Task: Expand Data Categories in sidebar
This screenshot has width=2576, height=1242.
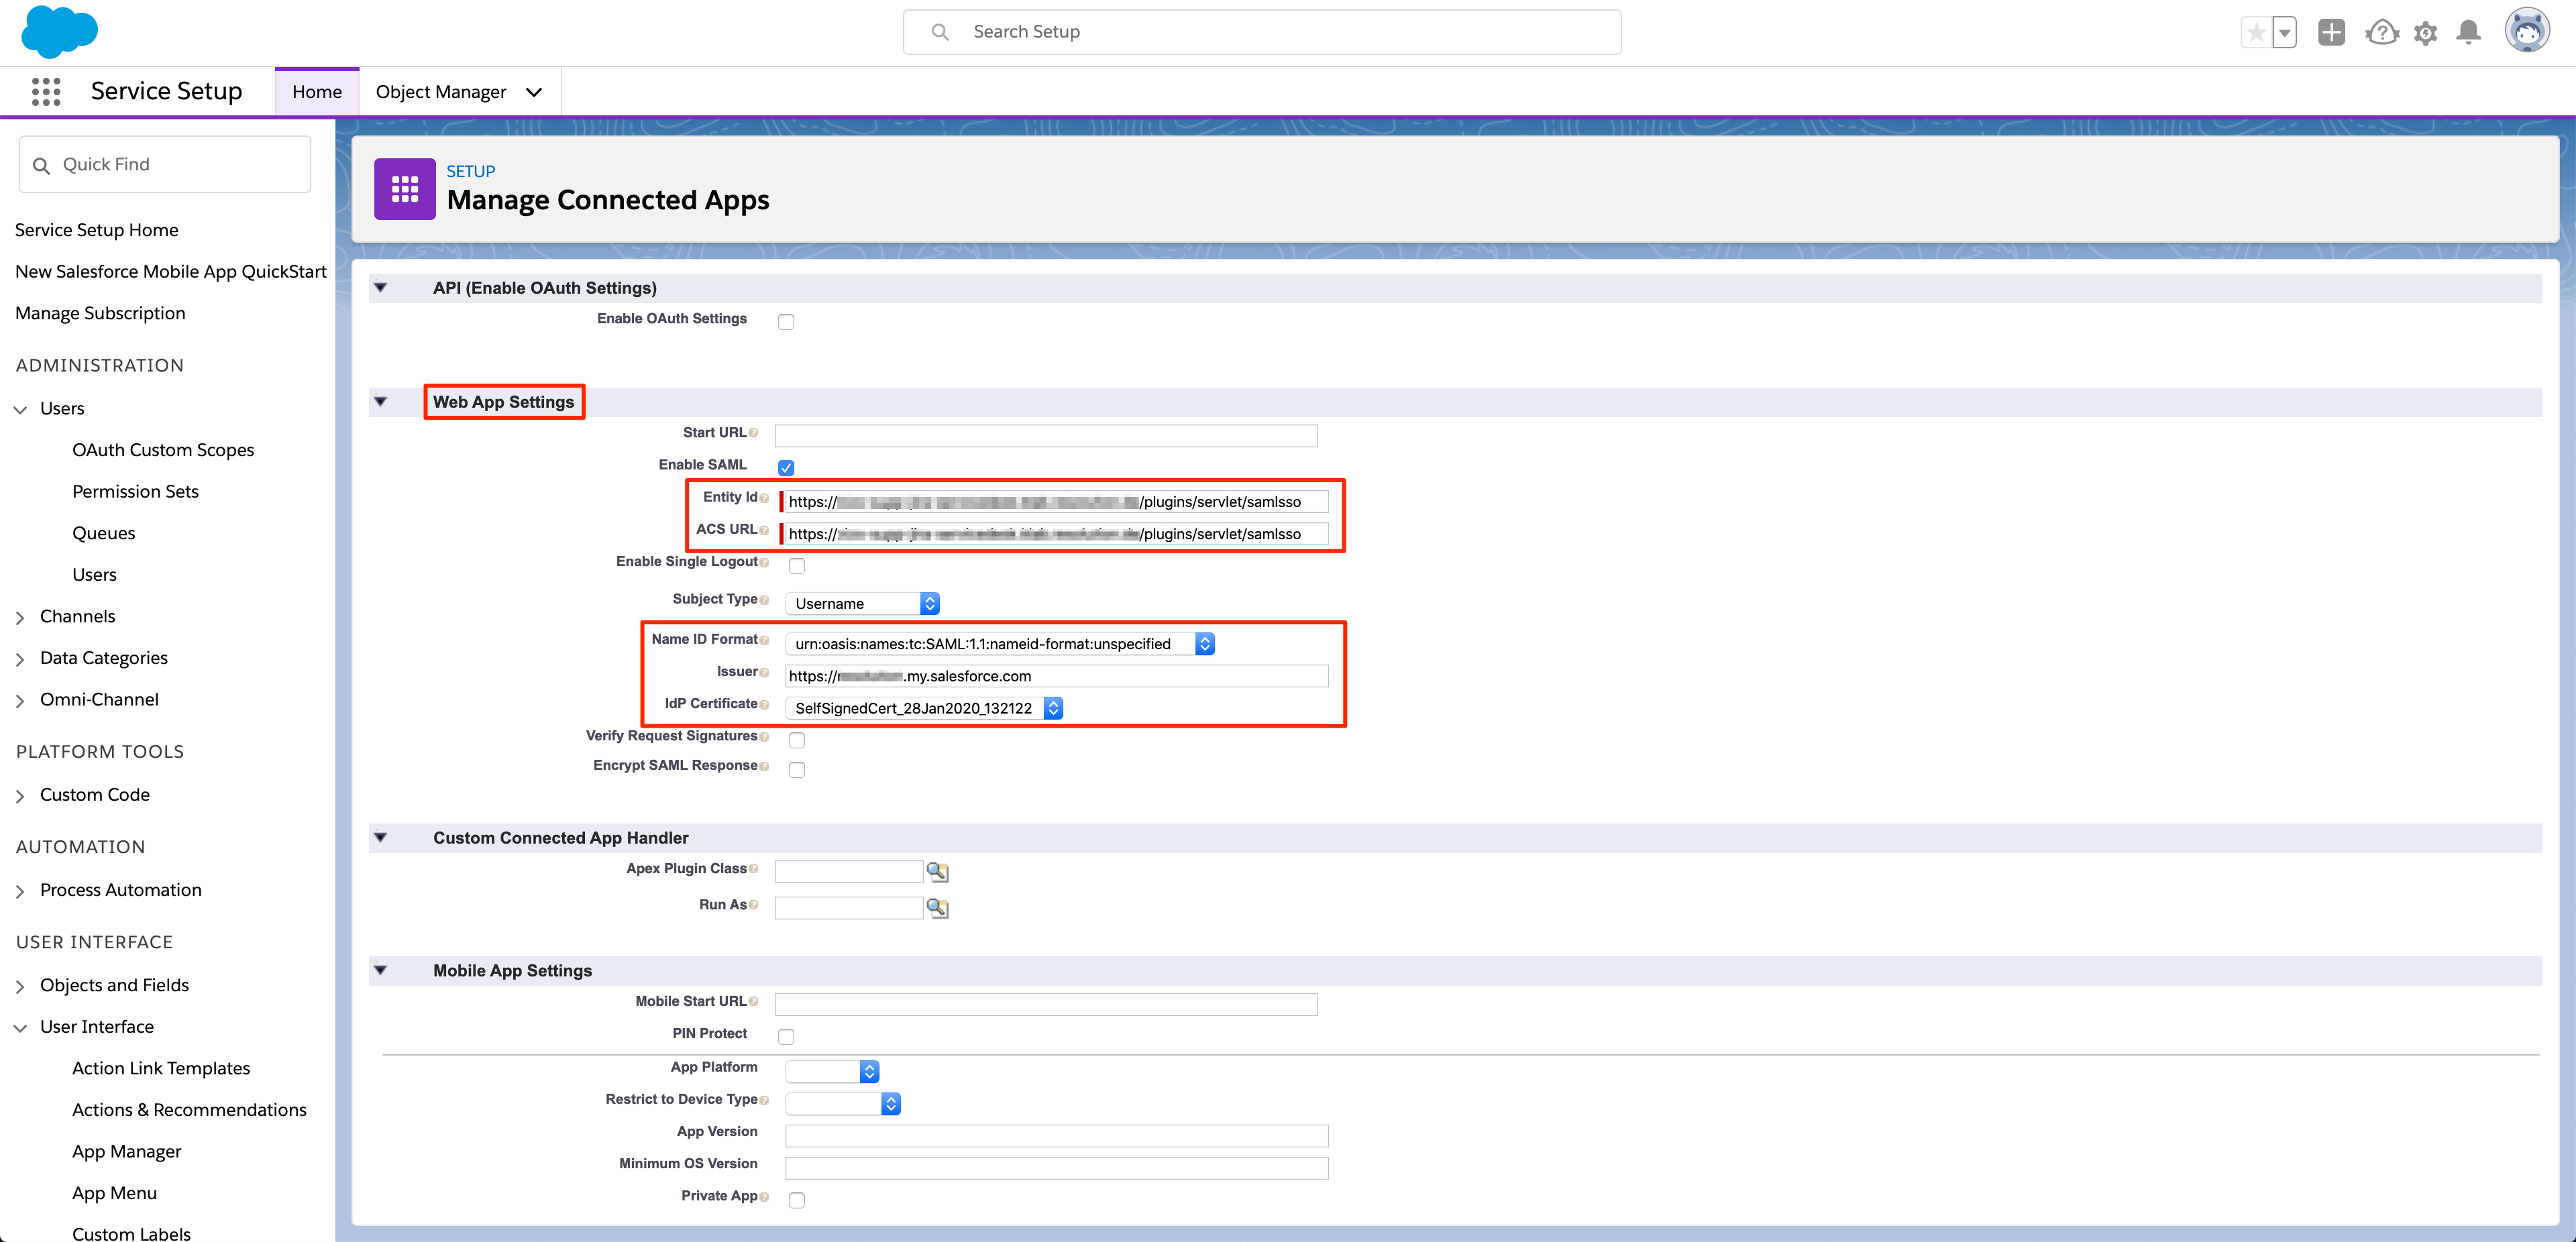Action: click(20, 659)
